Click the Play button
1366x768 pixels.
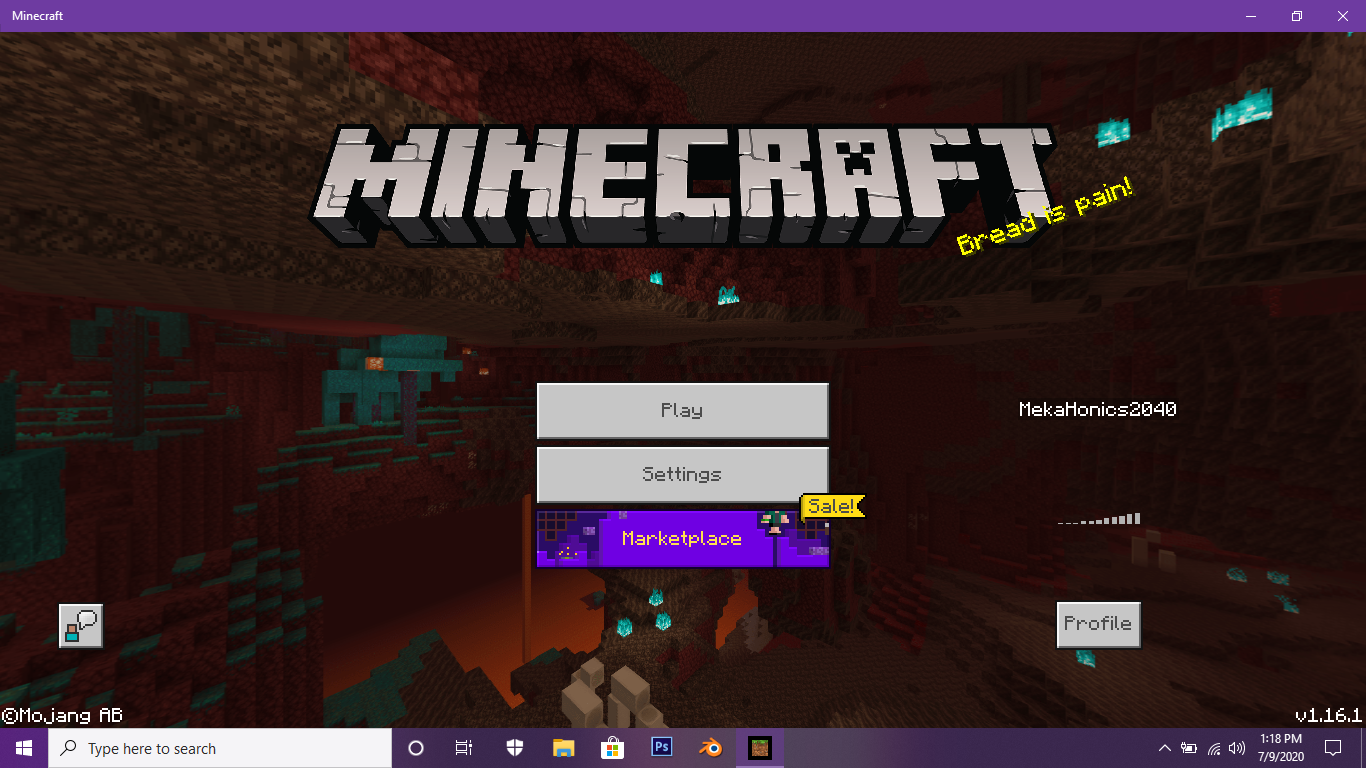point(683,411)
